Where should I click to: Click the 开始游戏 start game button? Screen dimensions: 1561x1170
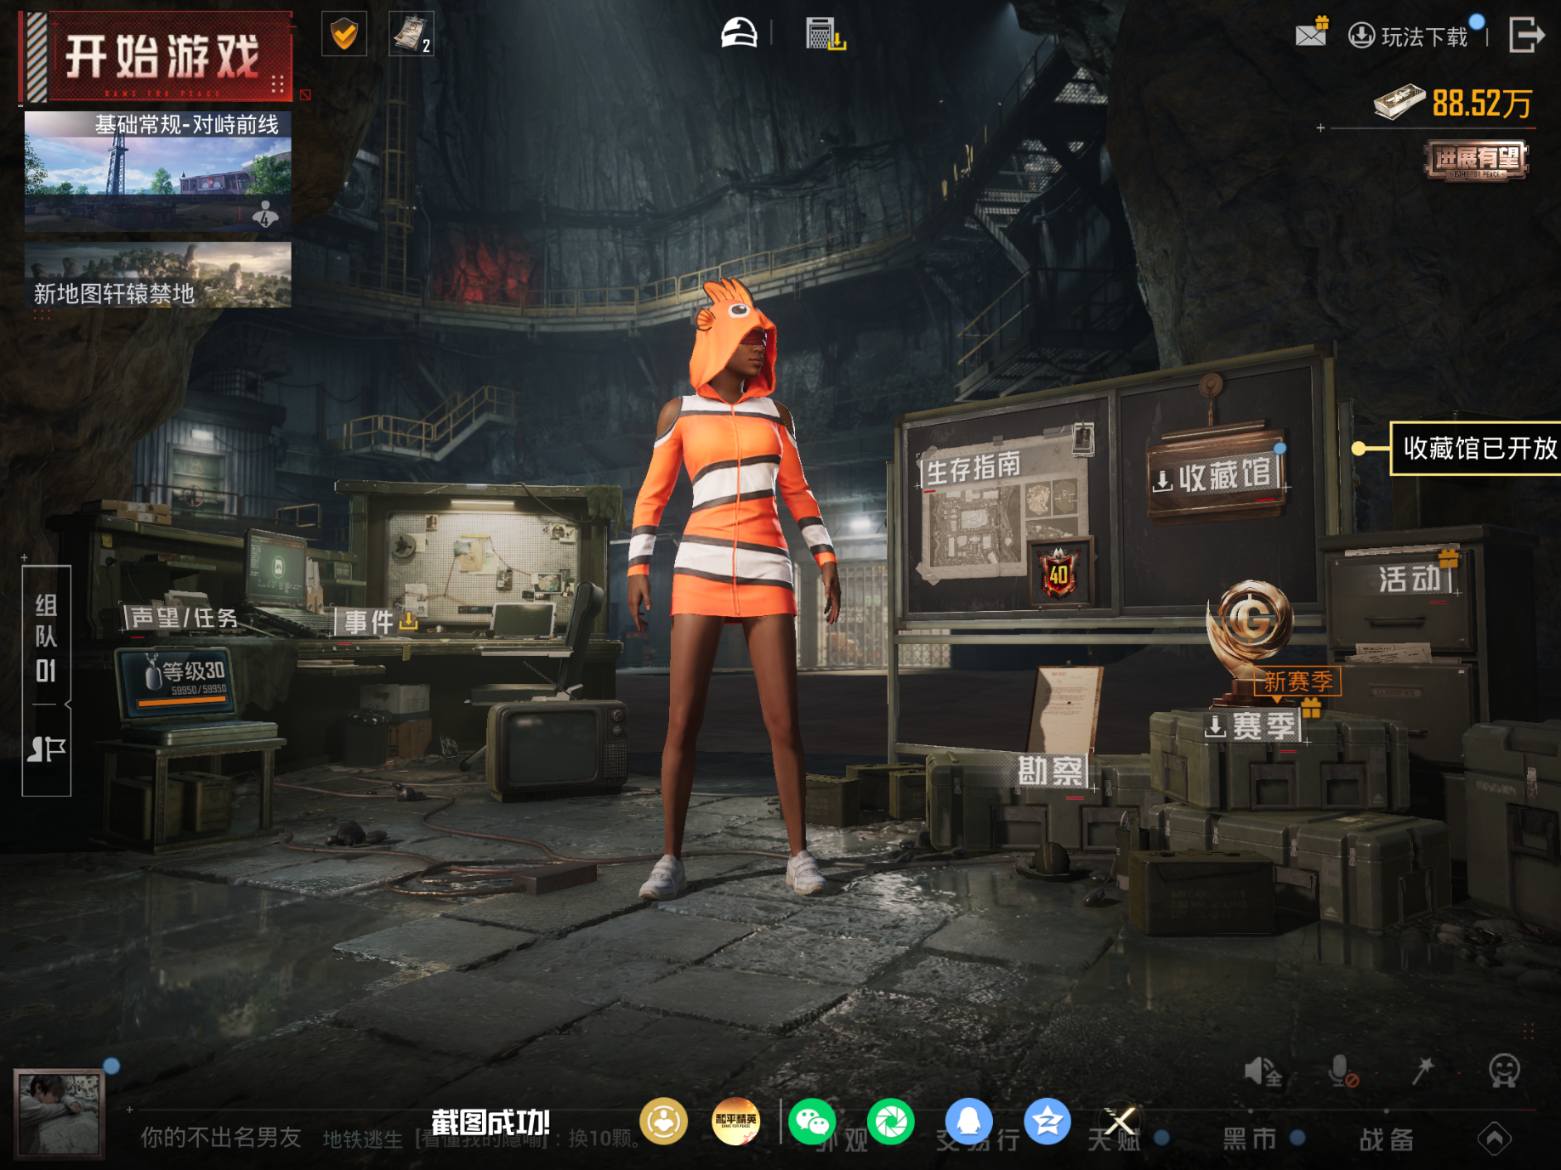[x=160, y=57]
